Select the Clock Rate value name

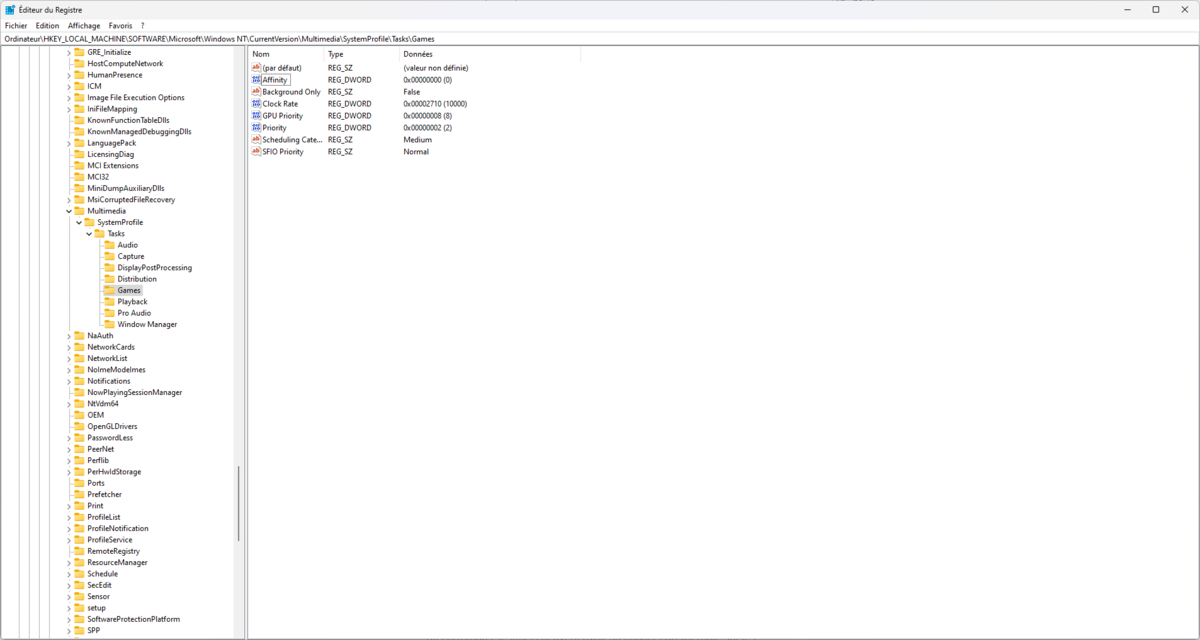click(280, 104)
